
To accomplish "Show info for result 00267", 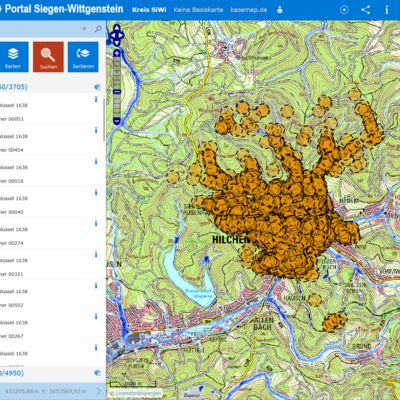I will coord(96,316).
